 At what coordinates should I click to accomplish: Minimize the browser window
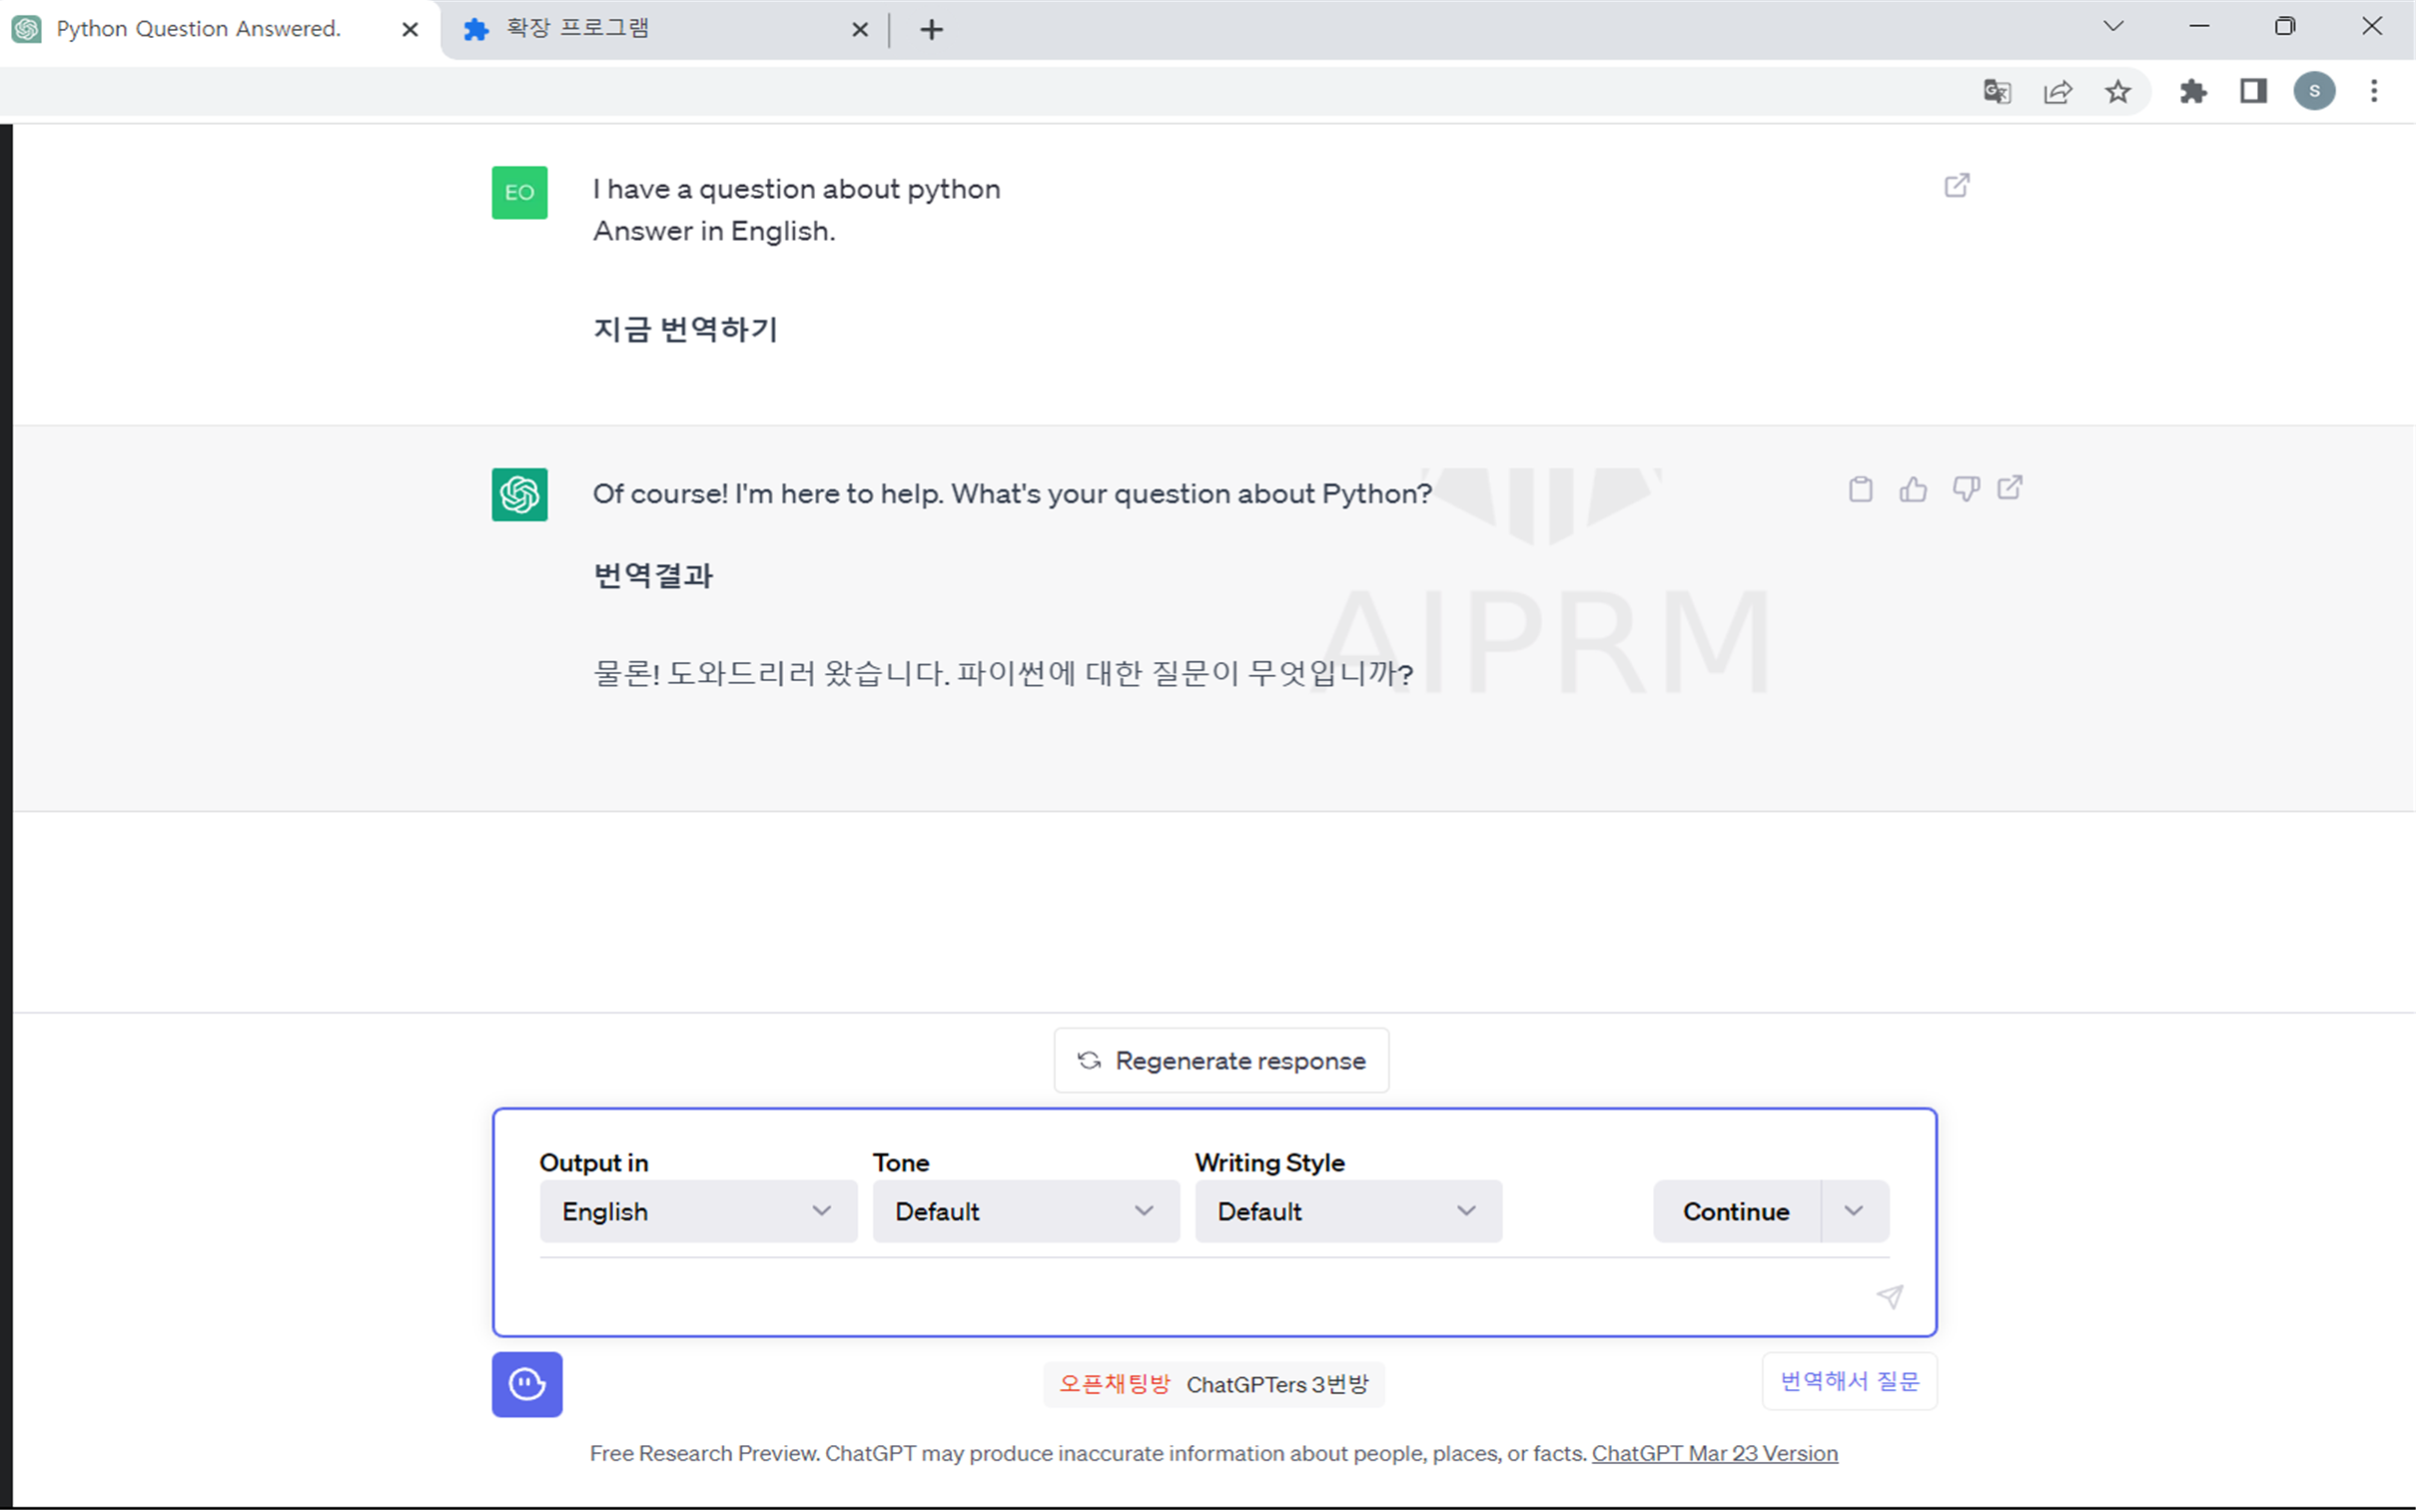point(2198,27)
